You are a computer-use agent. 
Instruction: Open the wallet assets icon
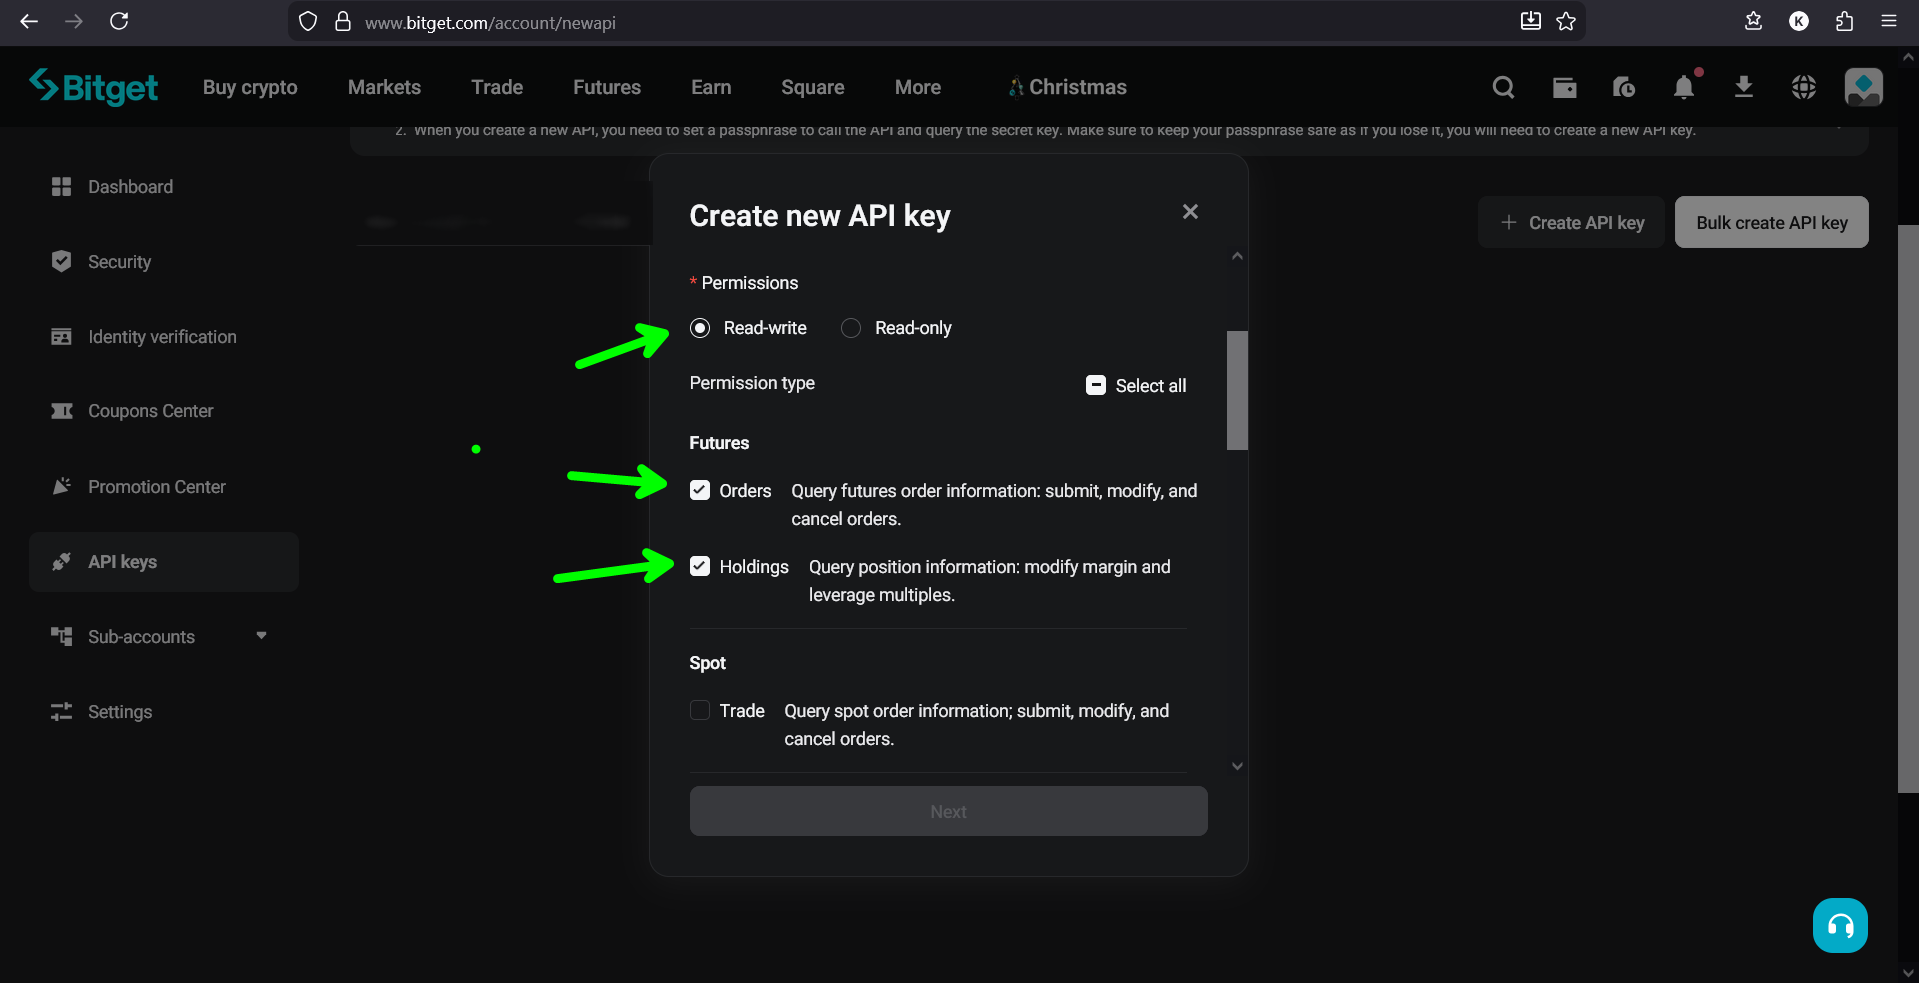1564,87
